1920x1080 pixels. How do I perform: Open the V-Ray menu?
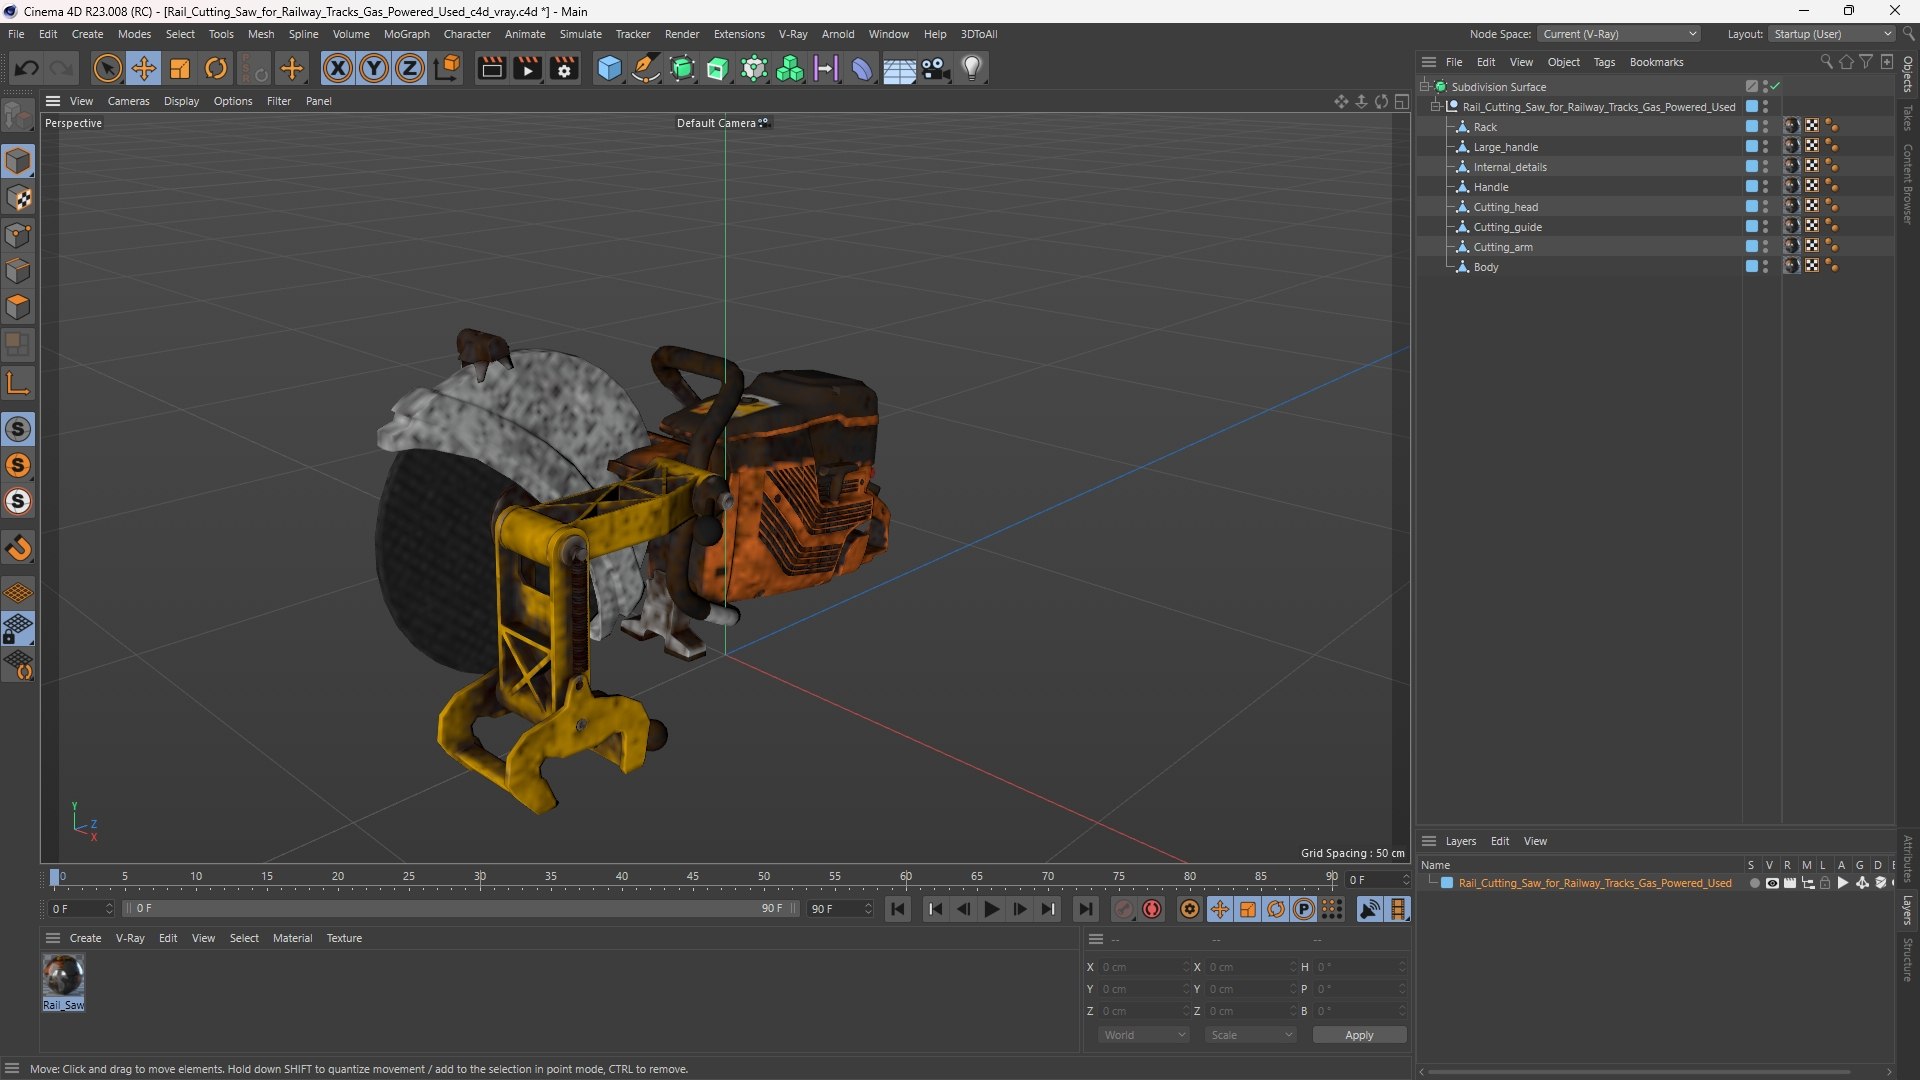(x=793, y=34)
